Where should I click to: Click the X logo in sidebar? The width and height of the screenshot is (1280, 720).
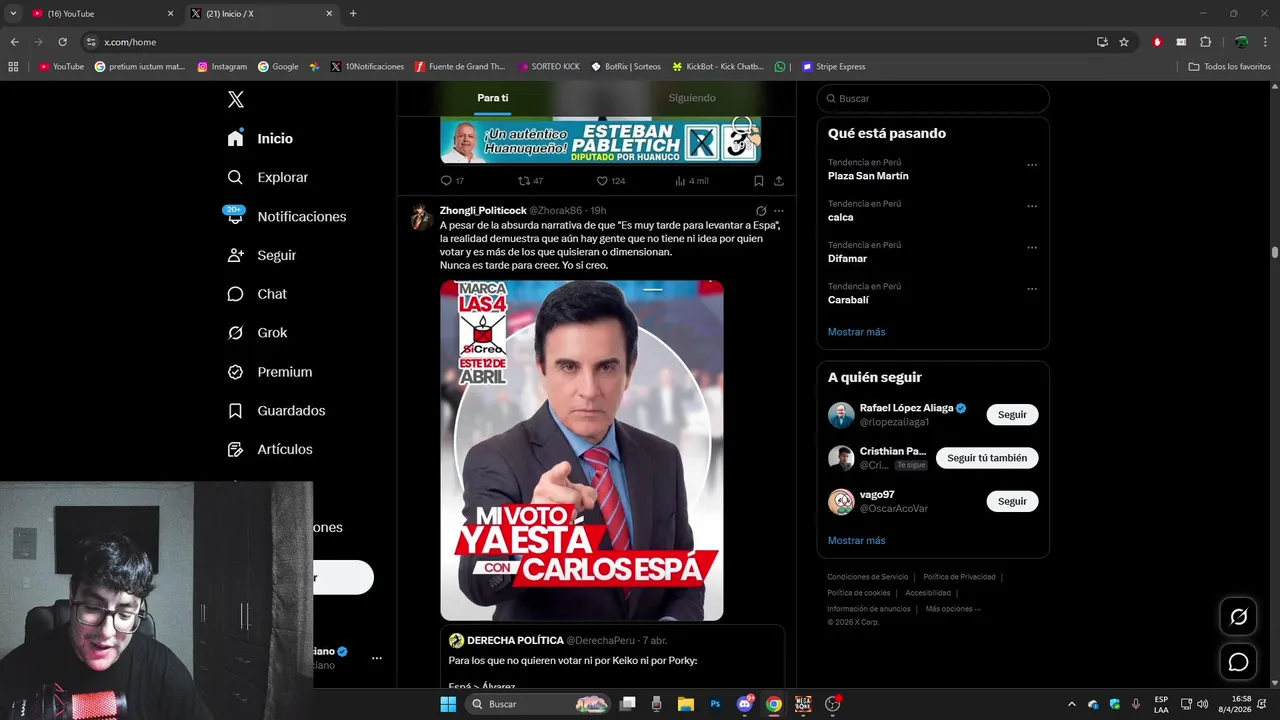[235, 99]
